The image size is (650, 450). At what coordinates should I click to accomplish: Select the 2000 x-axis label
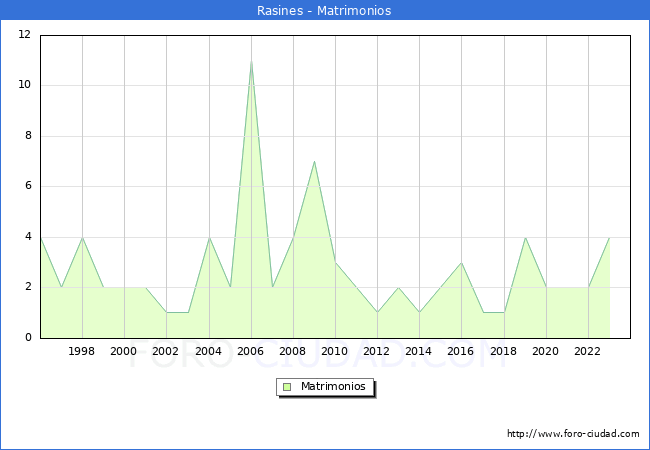point(124,352)
